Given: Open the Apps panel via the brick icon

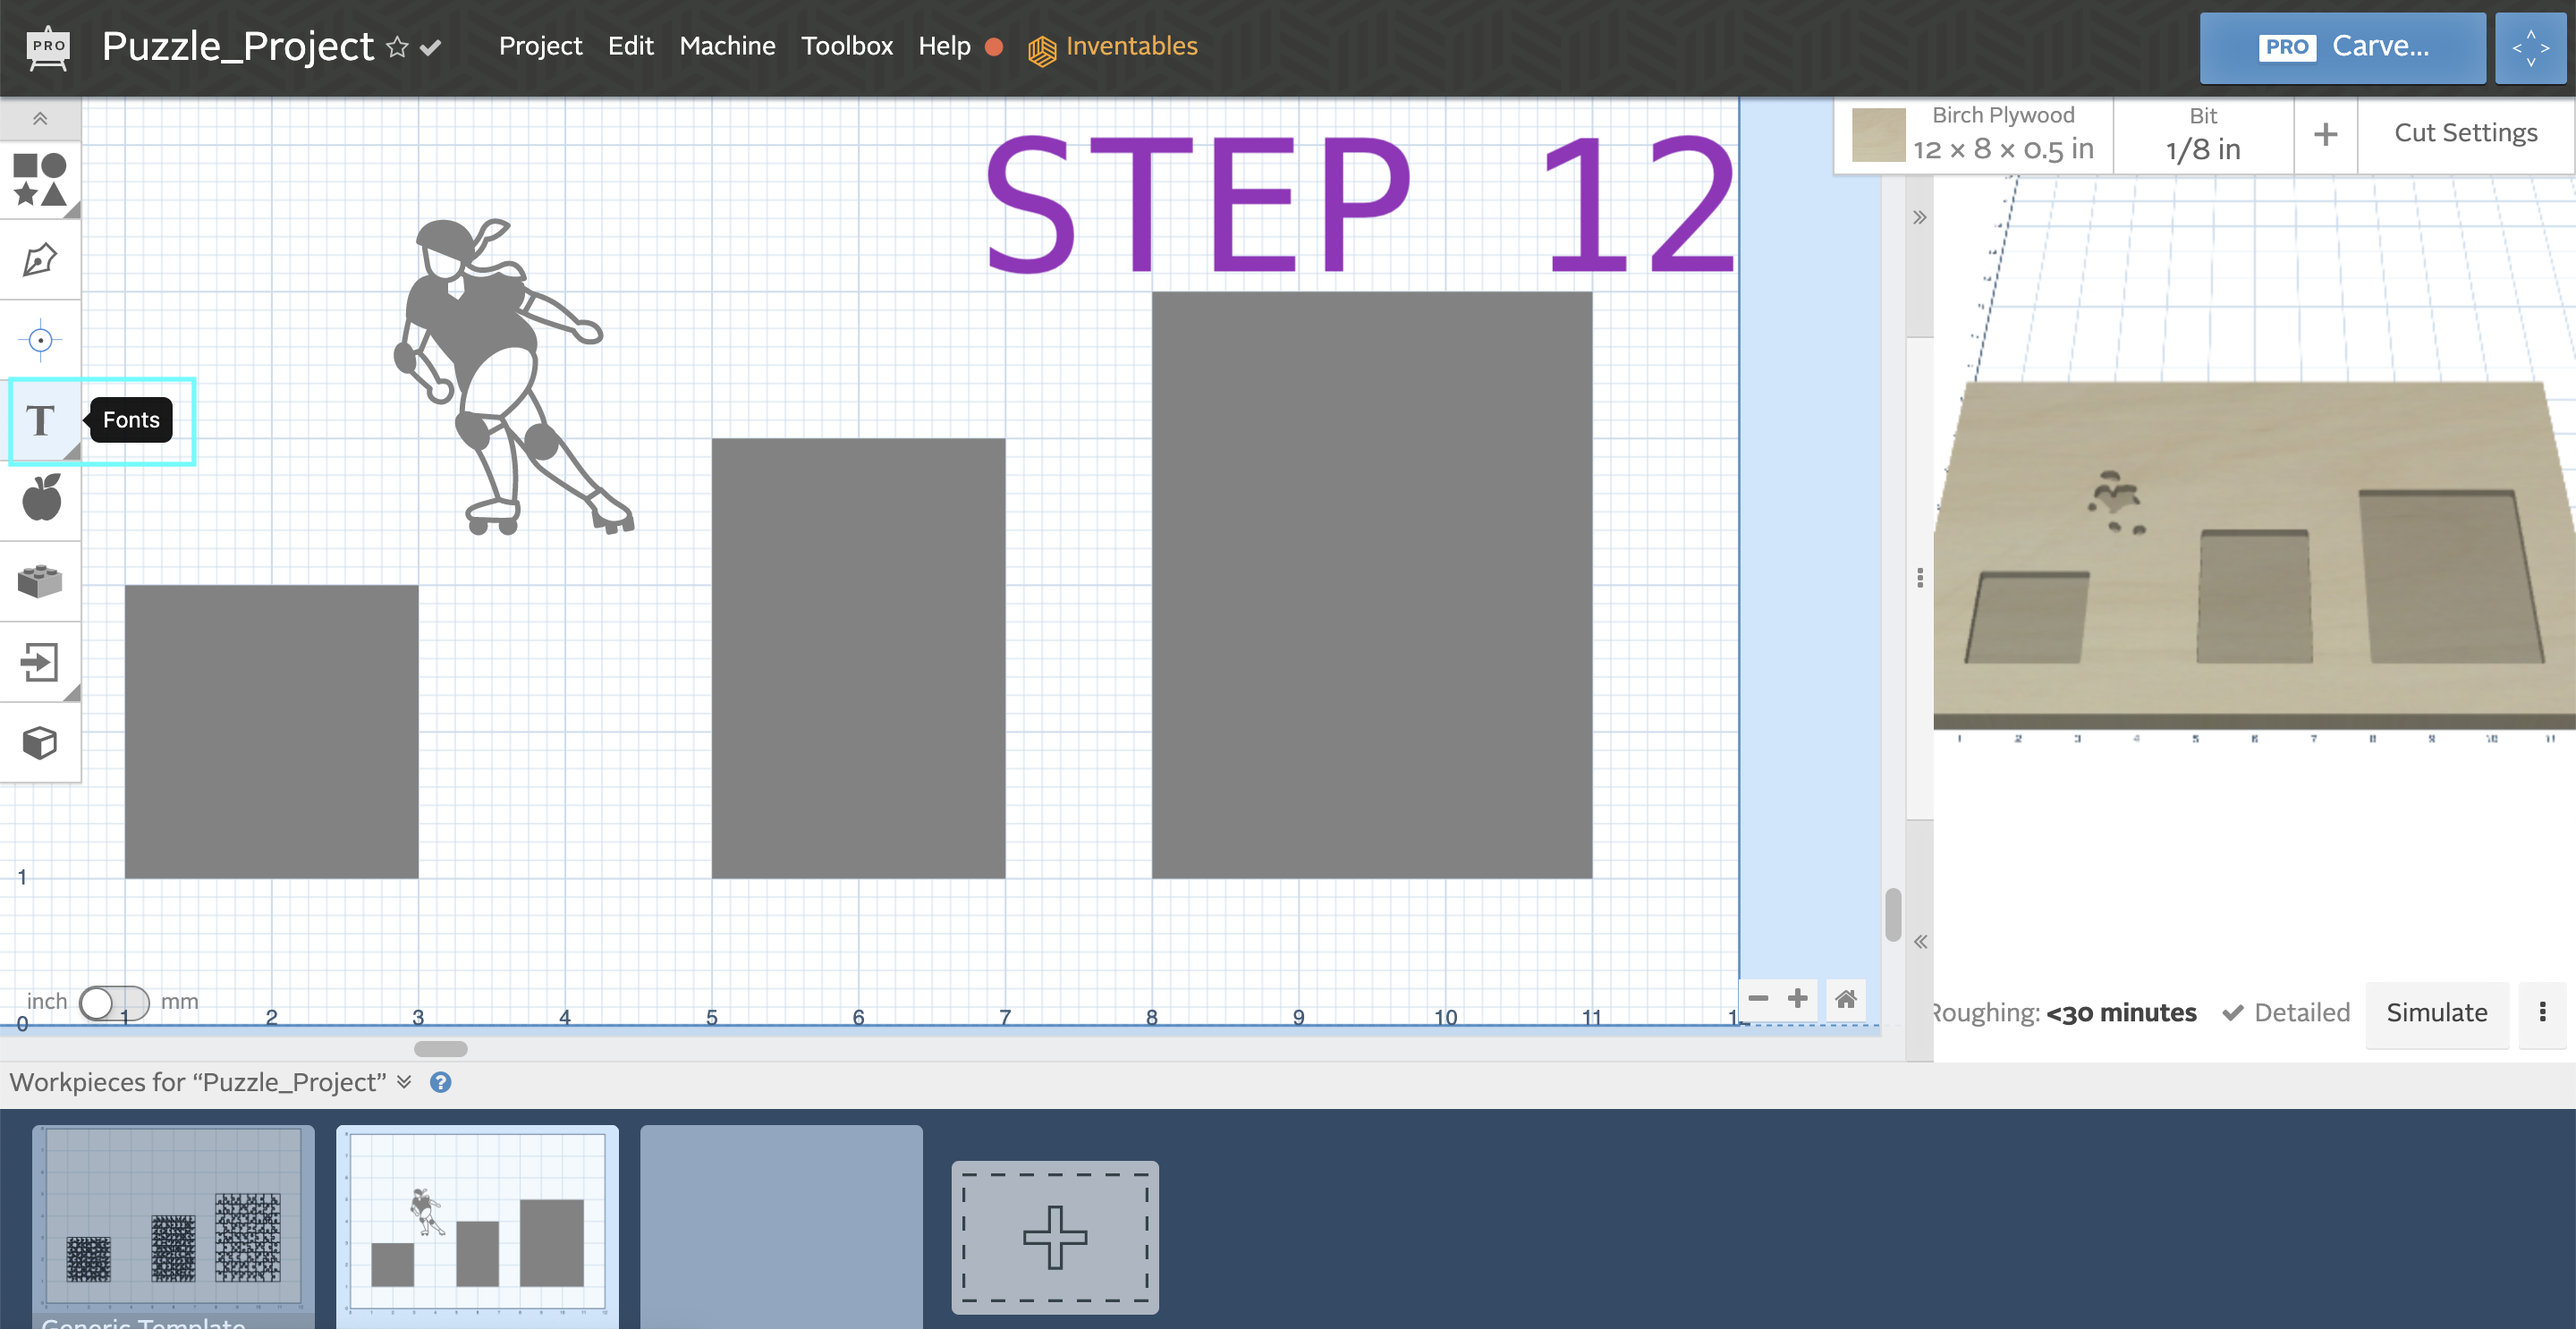Looking at the screenshot, I should pyautogui.click(x=40, y=580).
